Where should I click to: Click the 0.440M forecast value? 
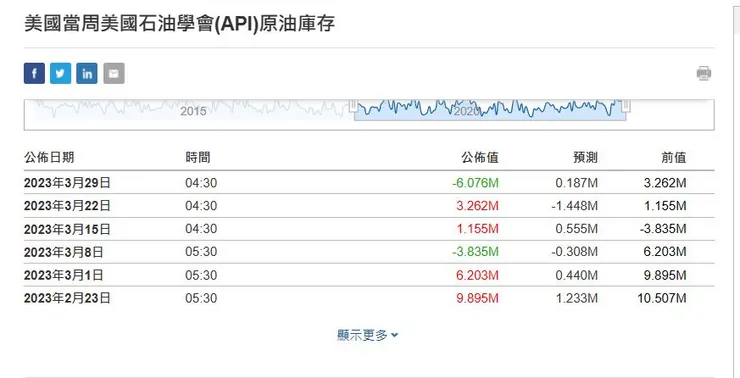pos(576,275)
